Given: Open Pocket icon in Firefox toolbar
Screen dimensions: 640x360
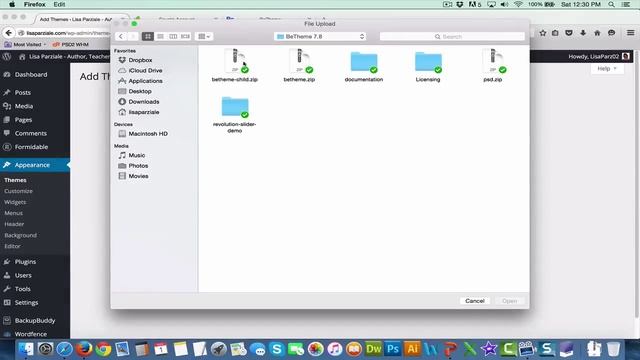Looking at the screenshot, I should pos(569,33).
